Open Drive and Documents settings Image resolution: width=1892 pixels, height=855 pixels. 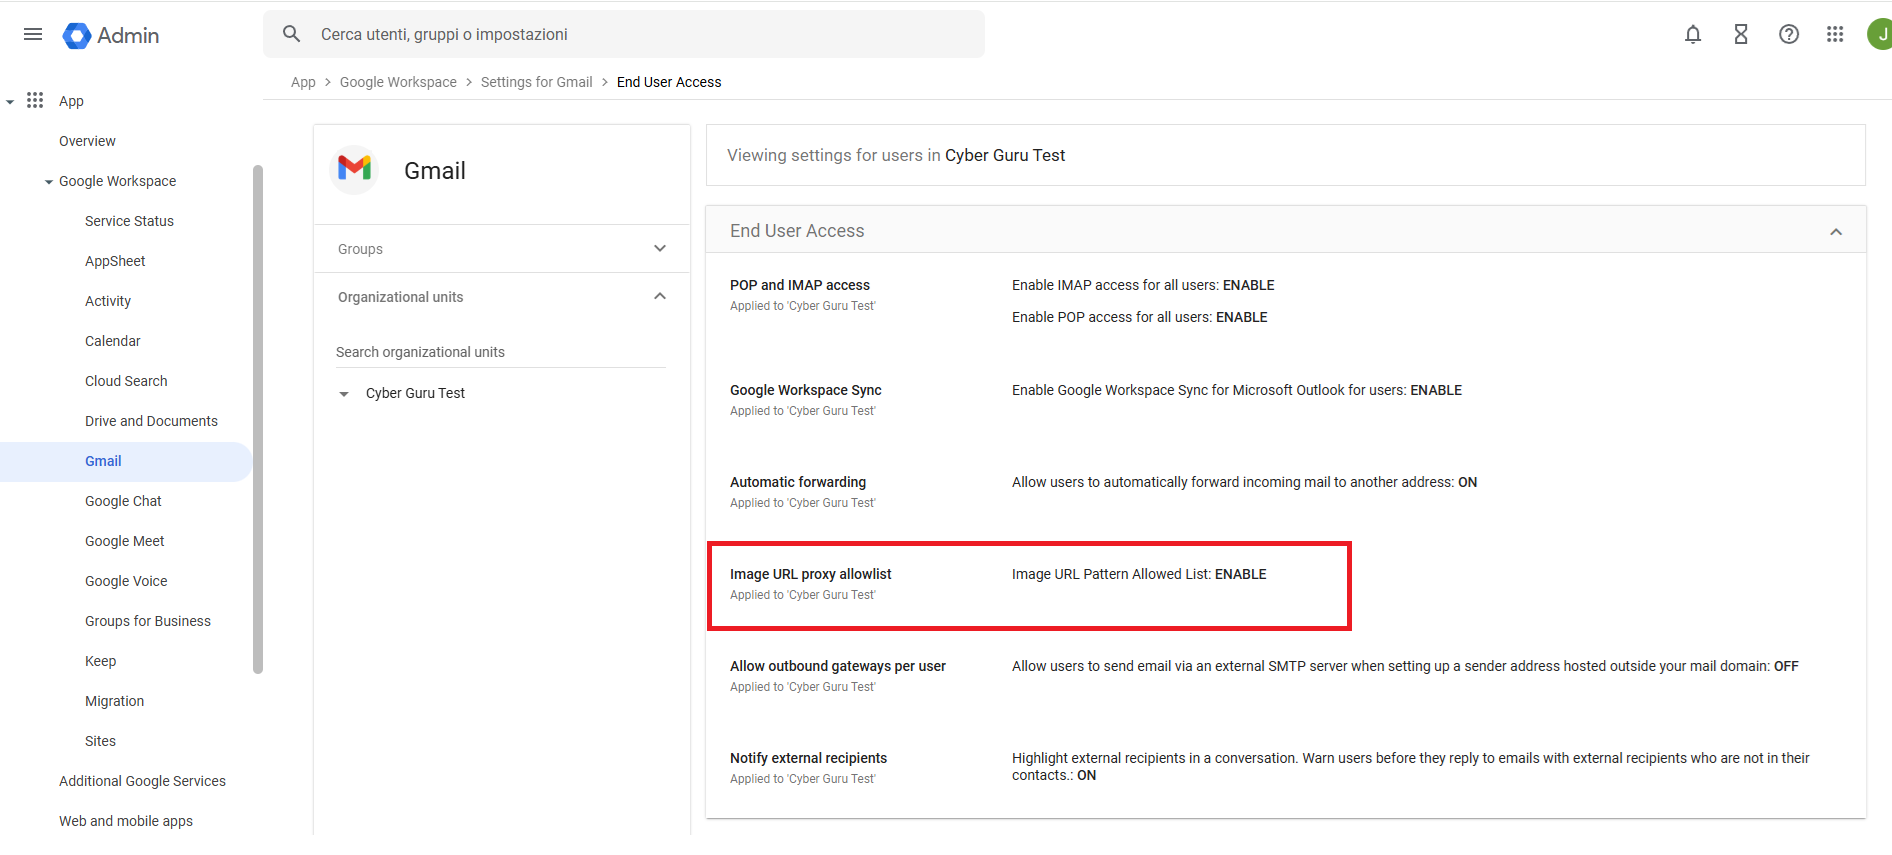(151, 421)
